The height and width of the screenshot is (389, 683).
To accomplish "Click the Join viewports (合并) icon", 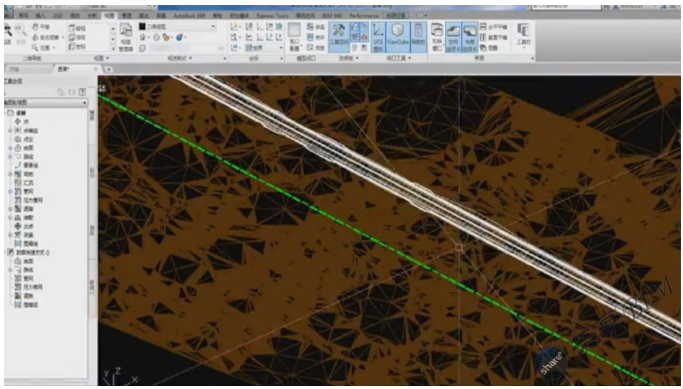I will coord(316,37).
